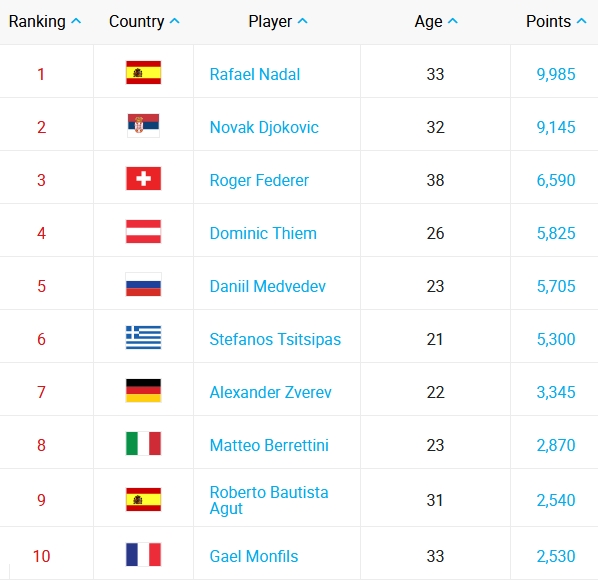Sort table by Player column arrow
This screenshot has height=580, width=598.
[x=302, y=21]
